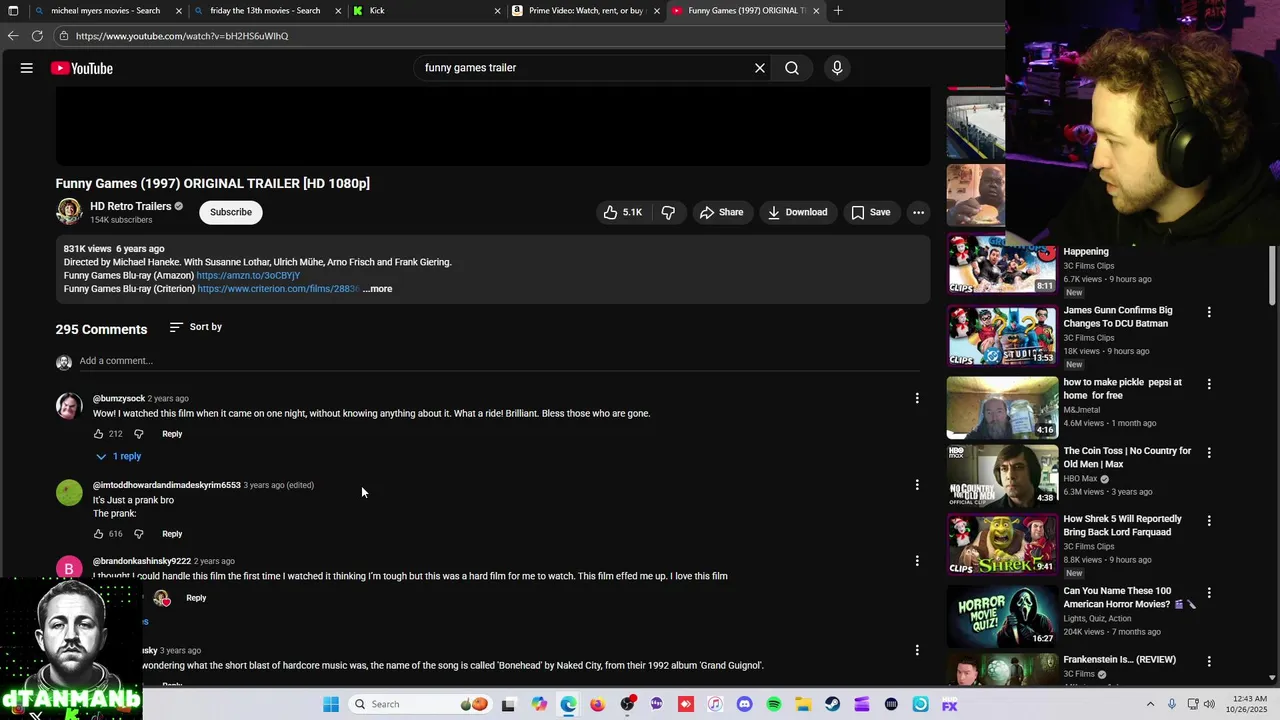Reply to @imtoddhowardandimadeskyrim6553's comment

click(x=172, y=534)
